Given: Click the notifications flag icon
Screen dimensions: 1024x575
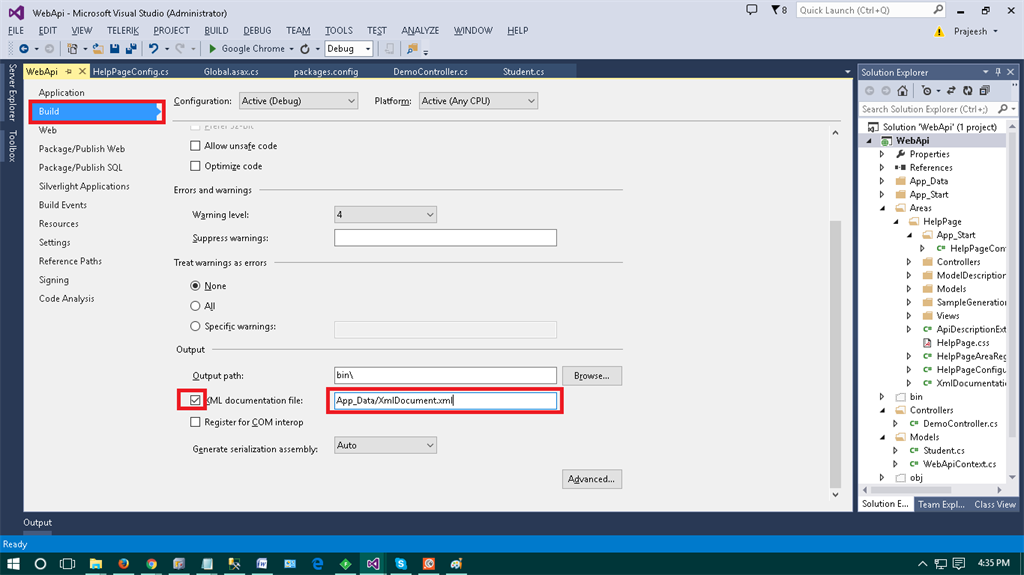Looking at the screenshot, I should tap(775, 10).
